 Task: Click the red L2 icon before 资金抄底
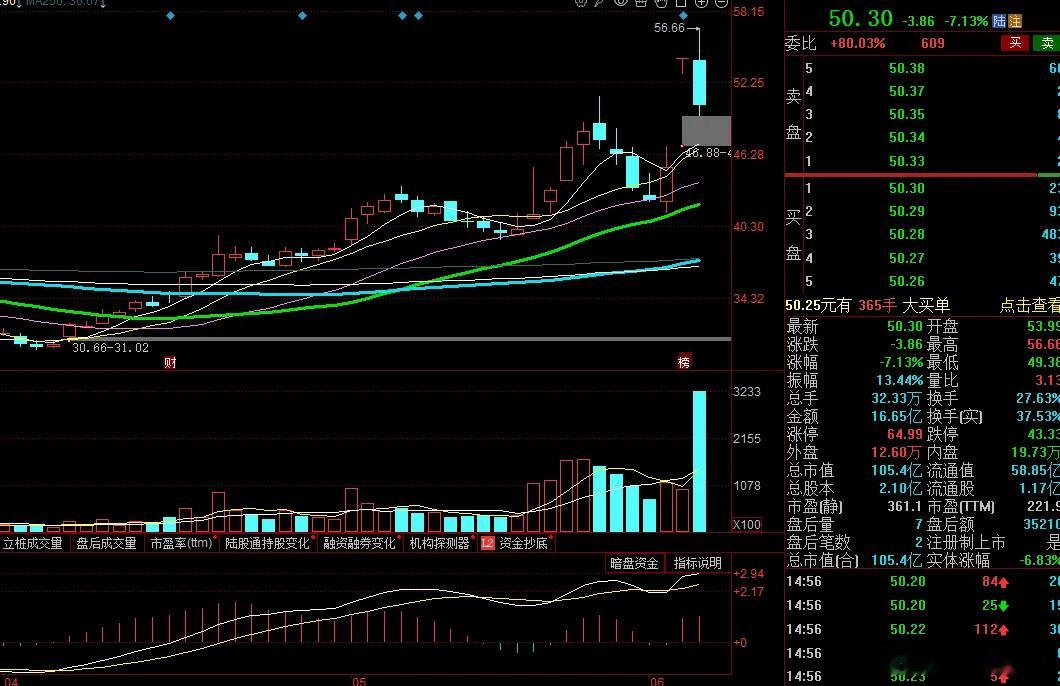coord(487,543)
